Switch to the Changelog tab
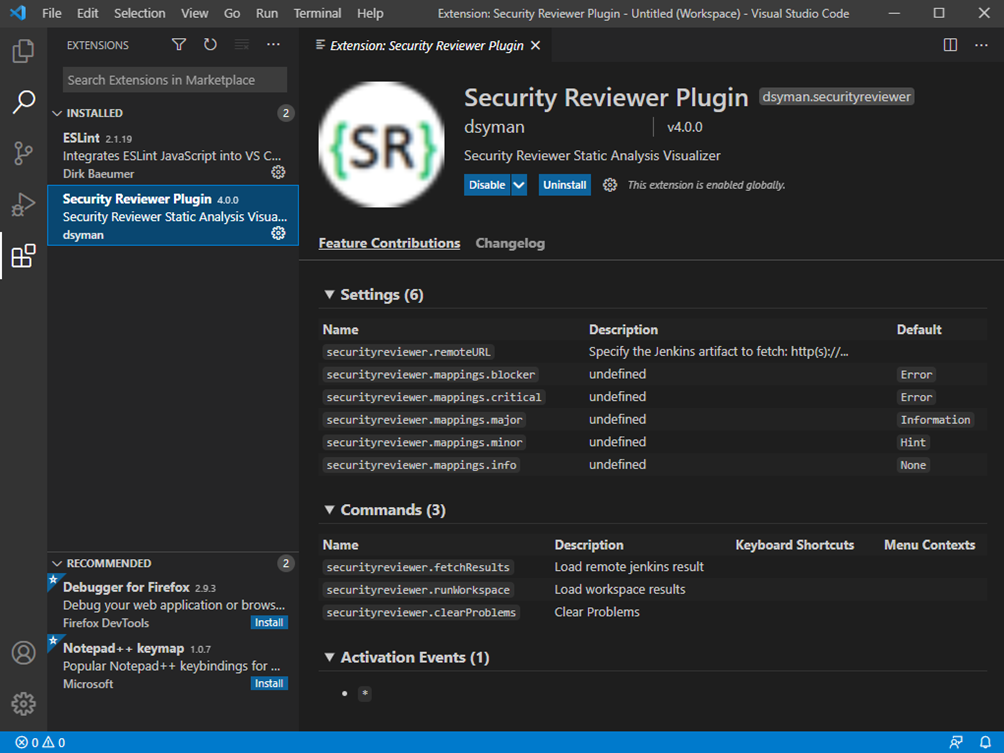Viewport: 1004px width, 753px height. click(x=510, y=243)
